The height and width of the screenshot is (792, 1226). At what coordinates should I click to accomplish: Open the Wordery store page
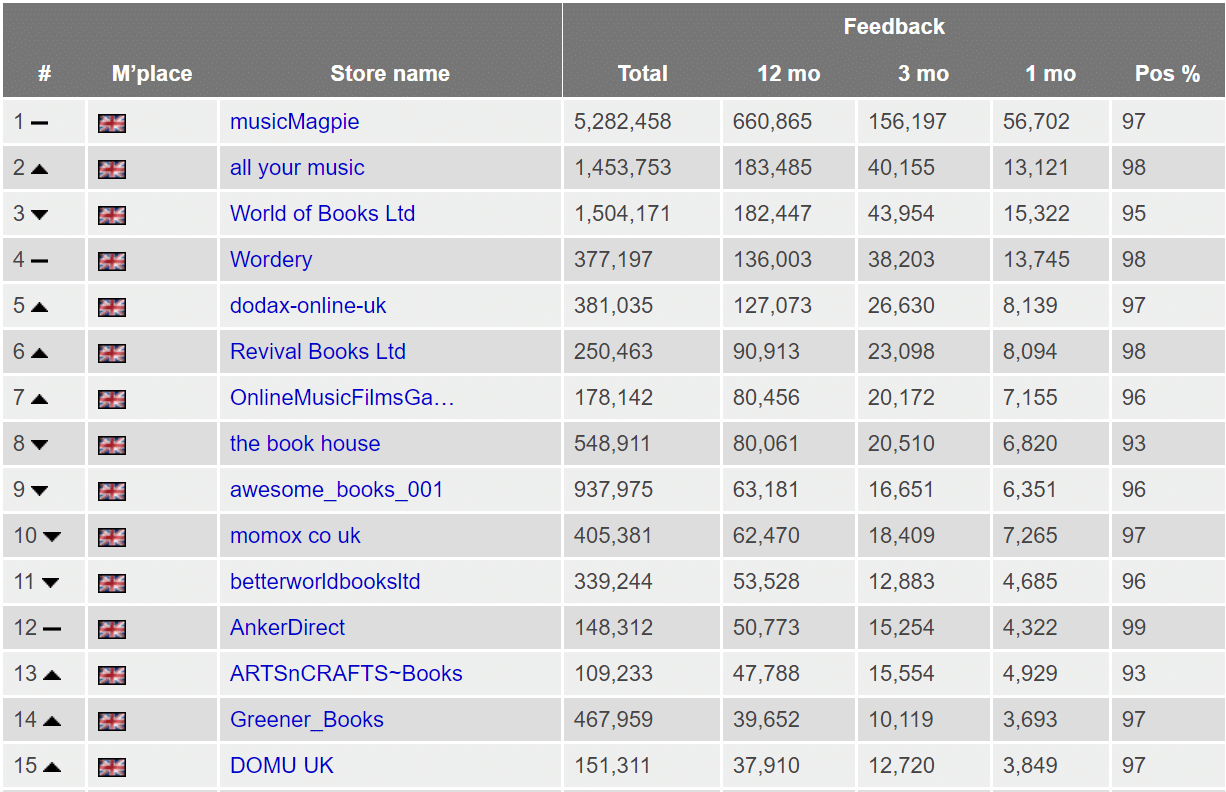271,260
